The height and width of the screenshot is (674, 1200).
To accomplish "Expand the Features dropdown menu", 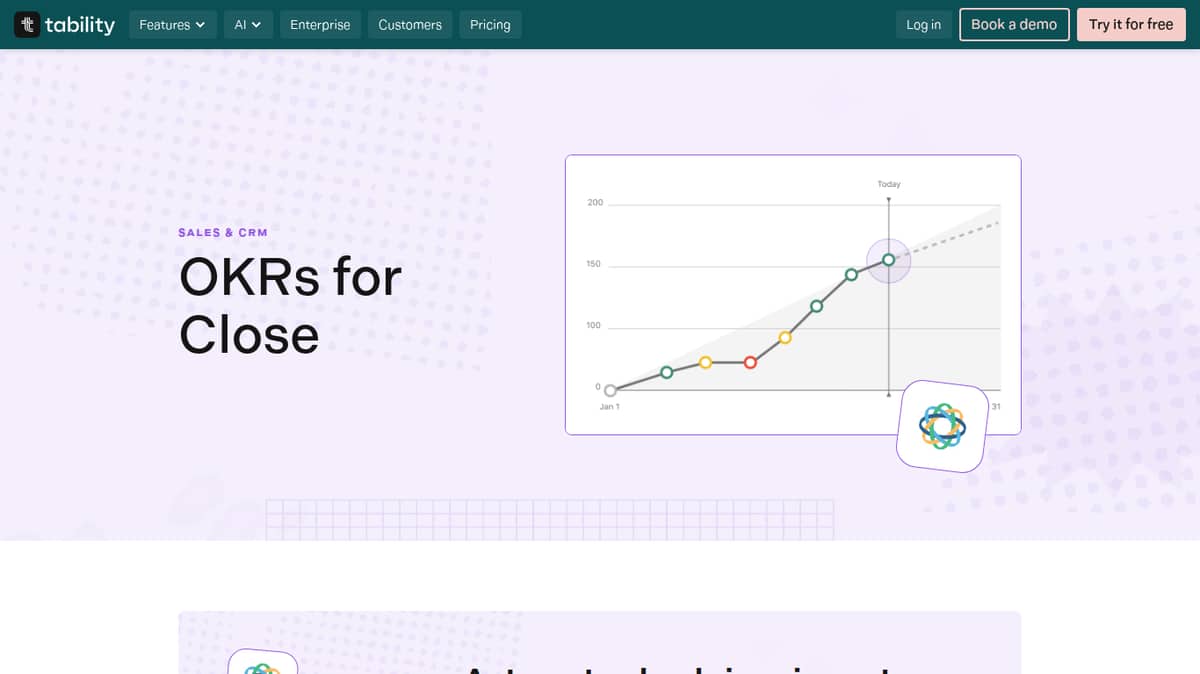I will (172, 25).
